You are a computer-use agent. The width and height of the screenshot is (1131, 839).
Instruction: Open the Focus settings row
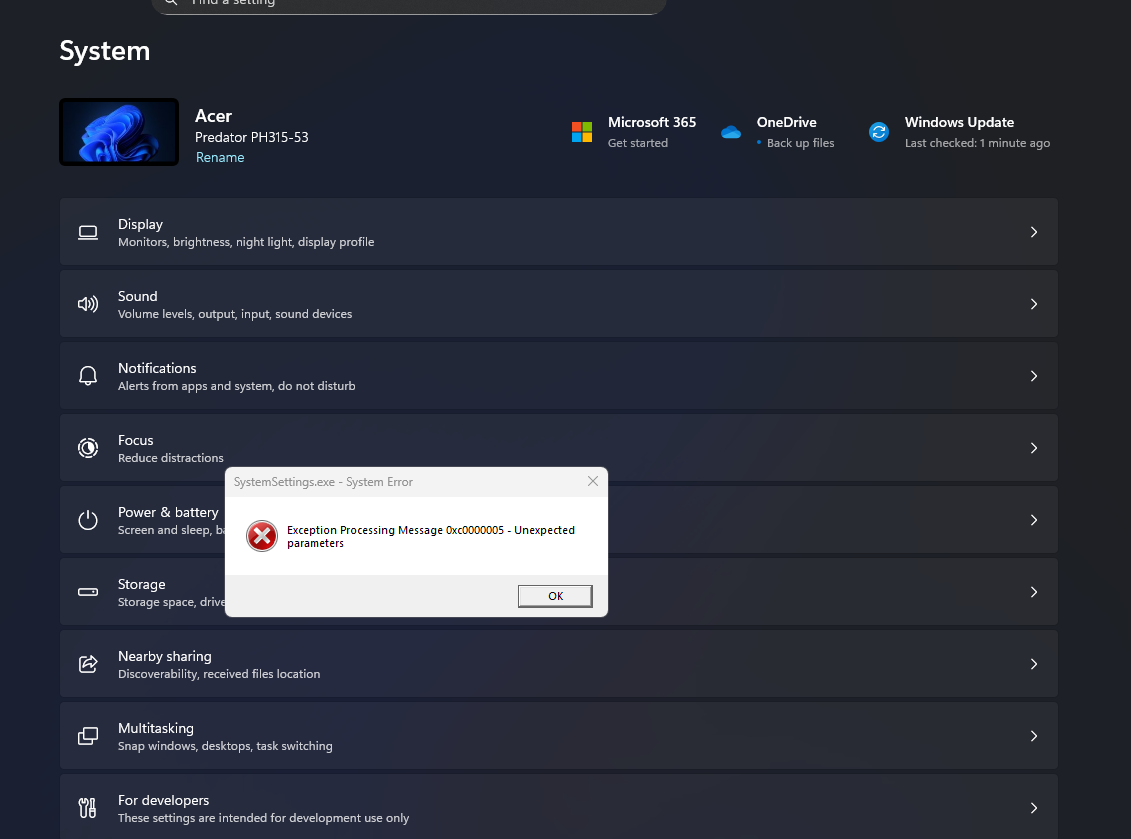tap(559, 448)
